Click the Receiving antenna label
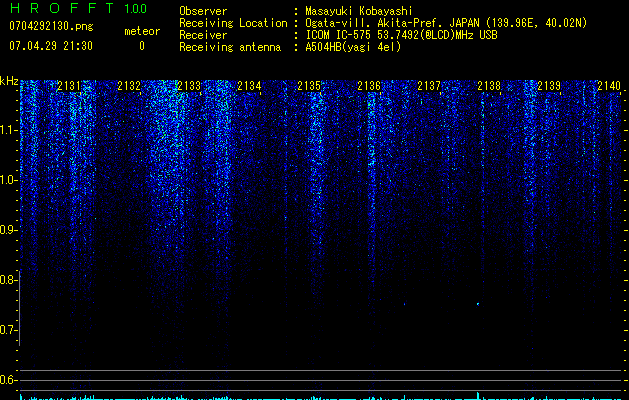The width and height of the screenshot is (629, 400). (230, 47)
